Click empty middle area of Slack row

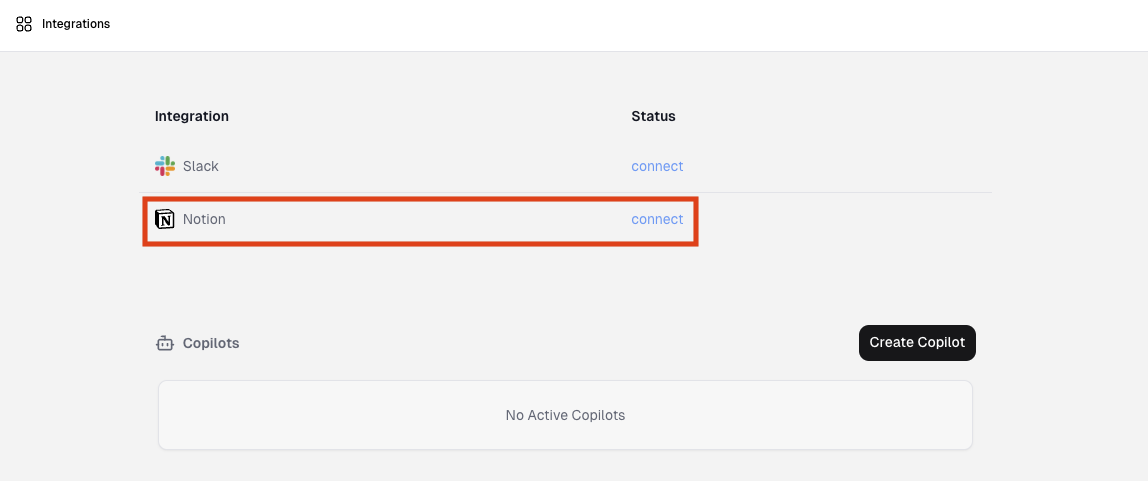420,166
